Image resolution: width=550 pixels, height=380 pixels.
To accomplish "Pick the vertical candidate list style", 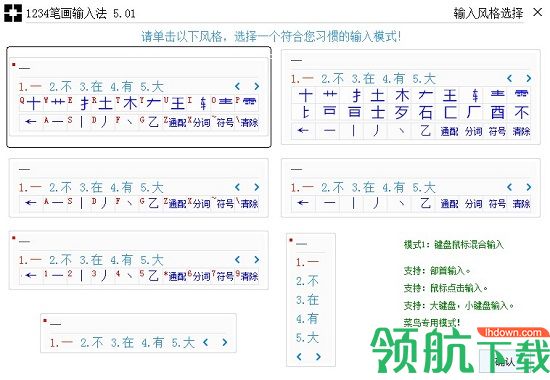I will (311, 300).
